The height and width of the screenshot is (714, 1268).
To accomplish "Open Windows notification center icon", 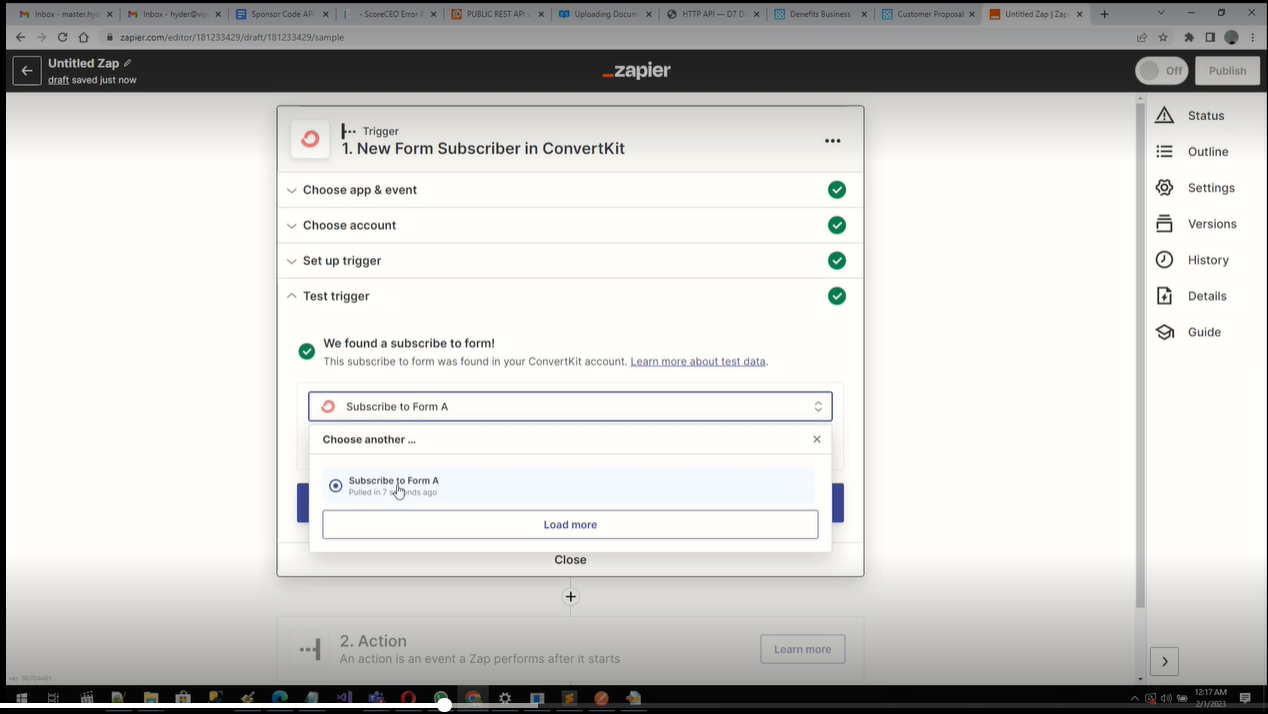I will 1245,698.
